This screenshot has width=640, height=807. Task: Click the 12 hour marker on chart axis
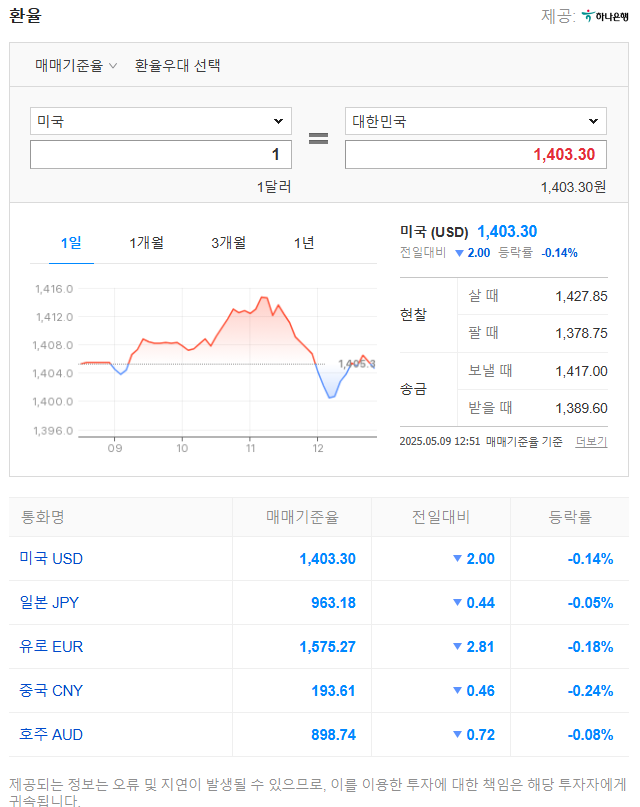point(318,448)
